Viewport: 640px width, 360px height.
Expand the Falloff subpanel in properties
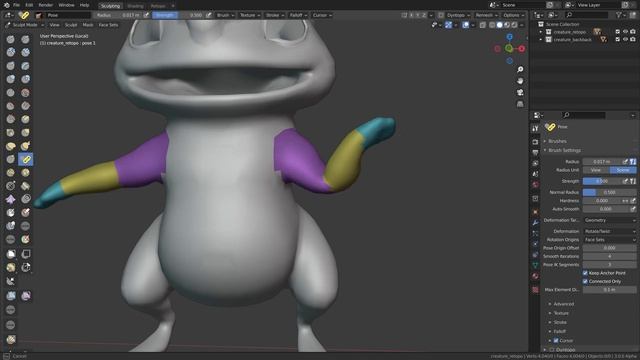pyautogui.click(x=560, y=331)
